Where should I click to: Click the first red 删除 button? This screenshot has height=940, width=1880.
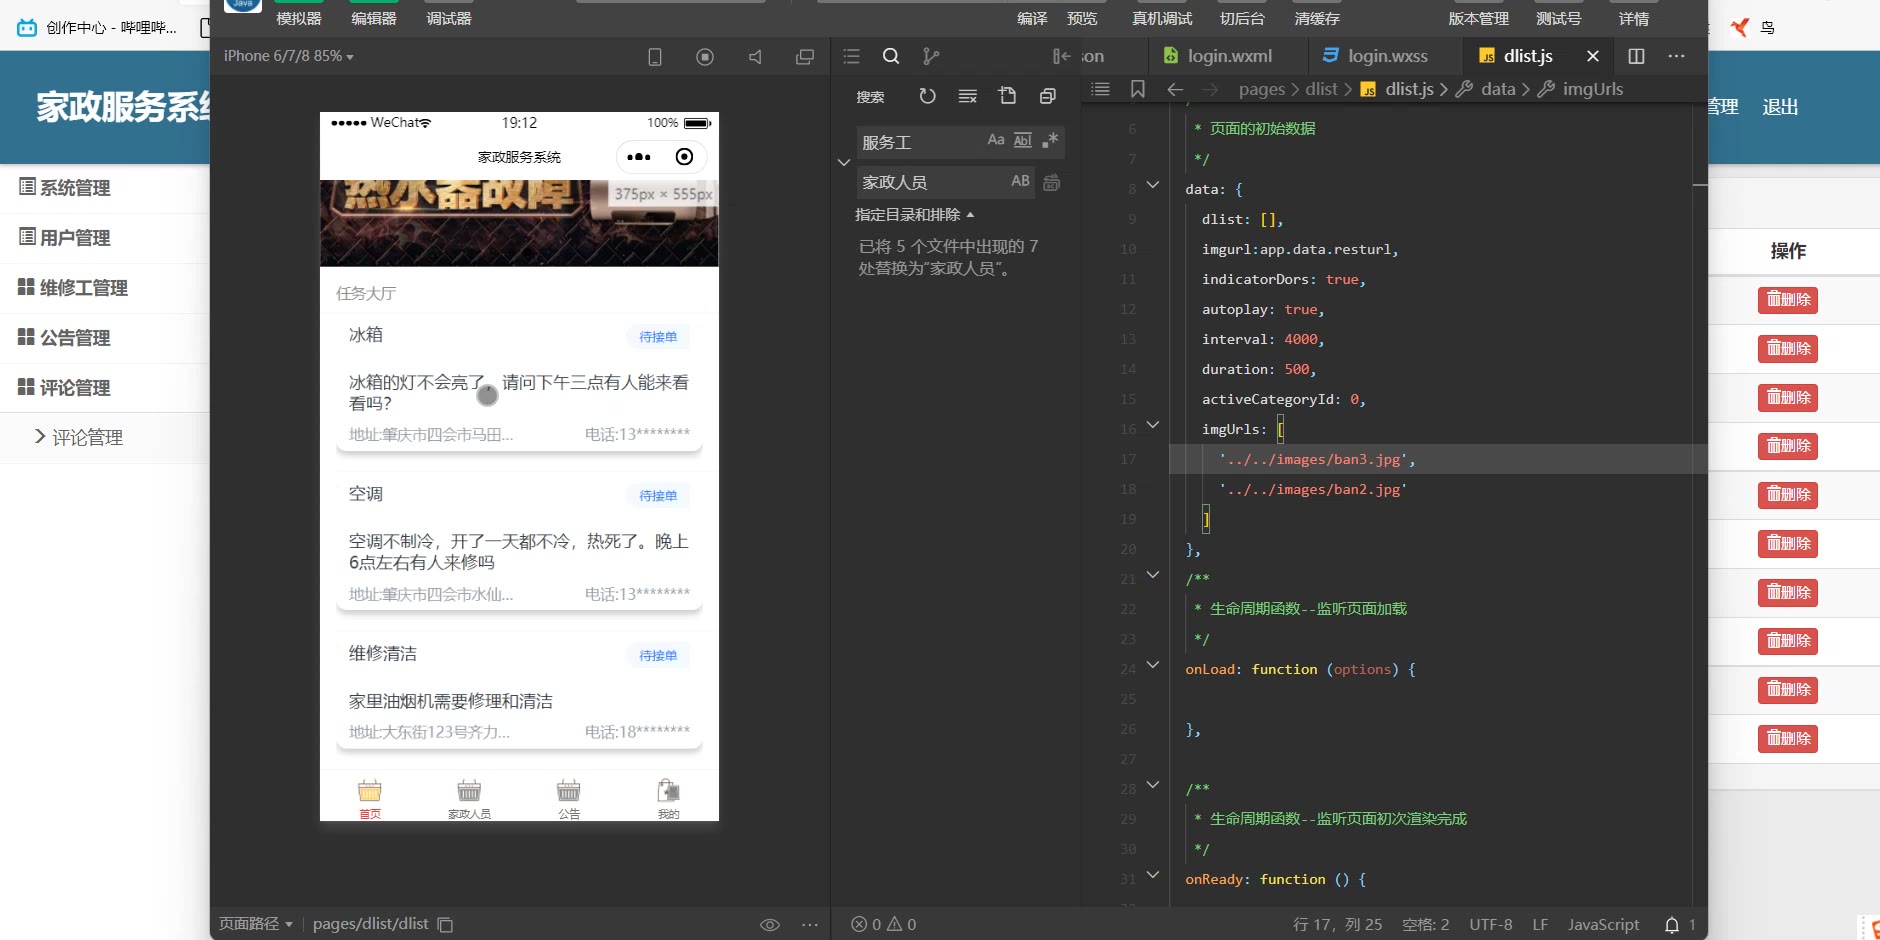coord(1787,300)
